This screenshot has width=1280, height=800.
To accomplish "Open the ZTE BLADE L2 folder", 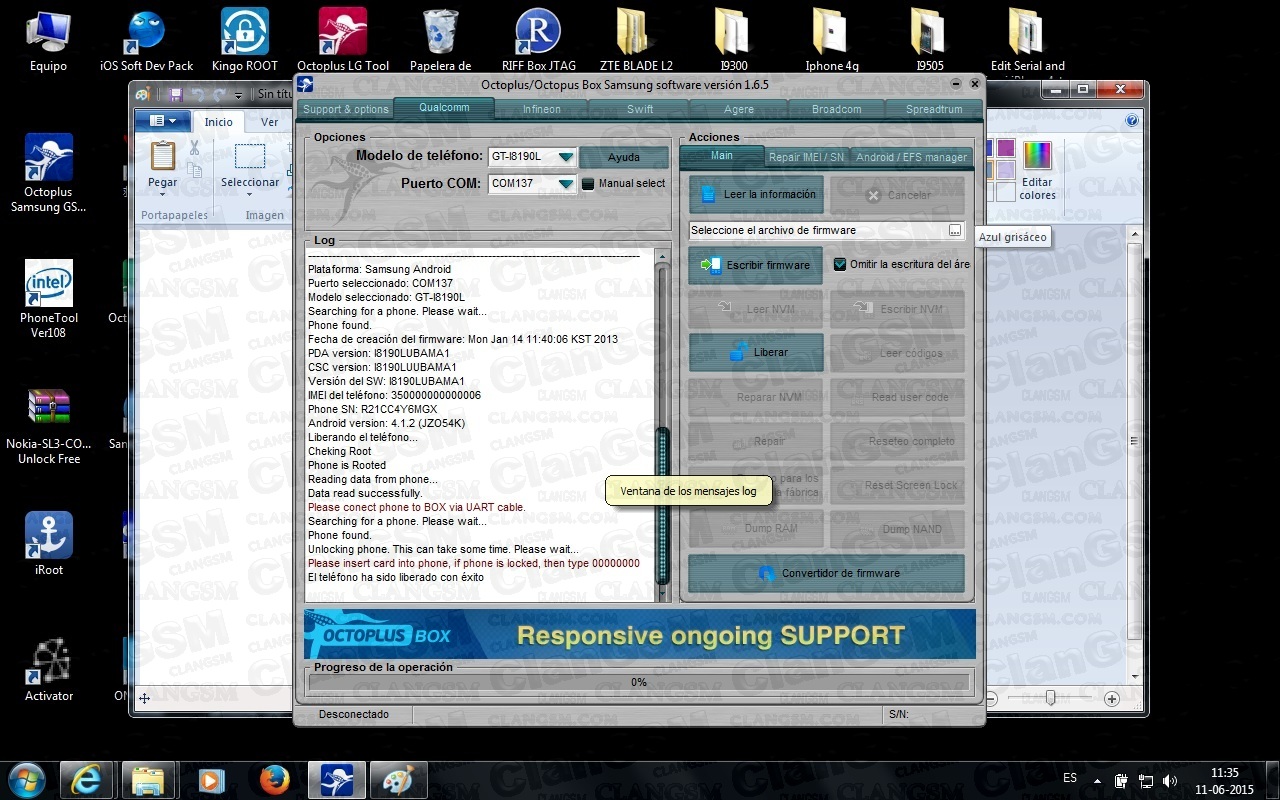I will point(636,40).
